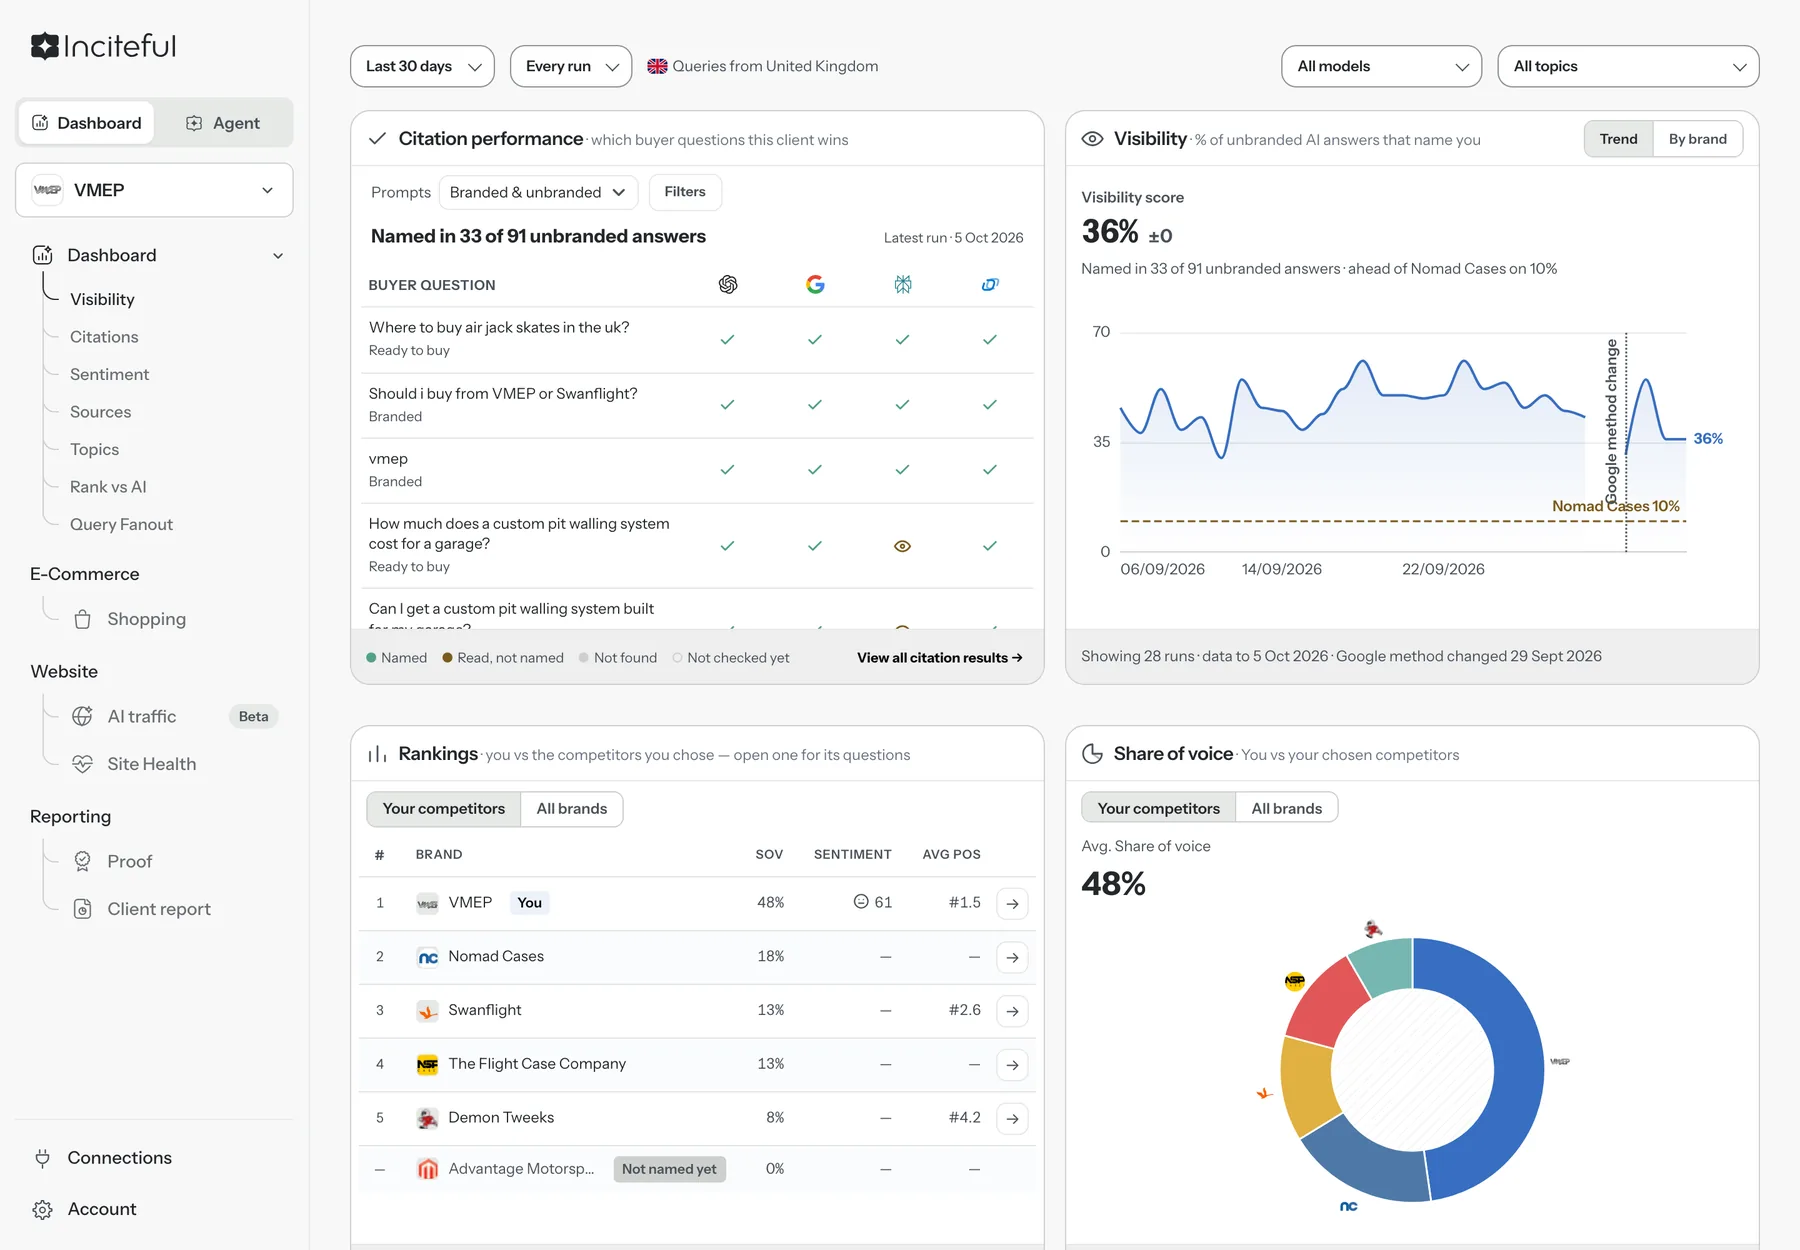Open the VMEP client selector

[x=154, y=190]
